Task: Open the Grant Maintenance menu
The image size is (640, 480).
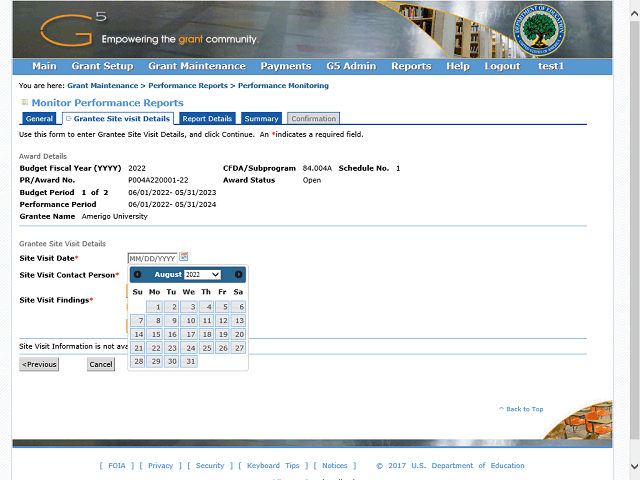Action: (x=197, y=66)
